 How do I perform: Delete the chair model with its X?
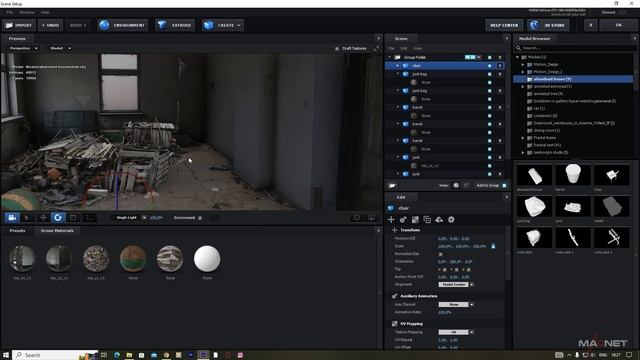(x=500, y=66)
